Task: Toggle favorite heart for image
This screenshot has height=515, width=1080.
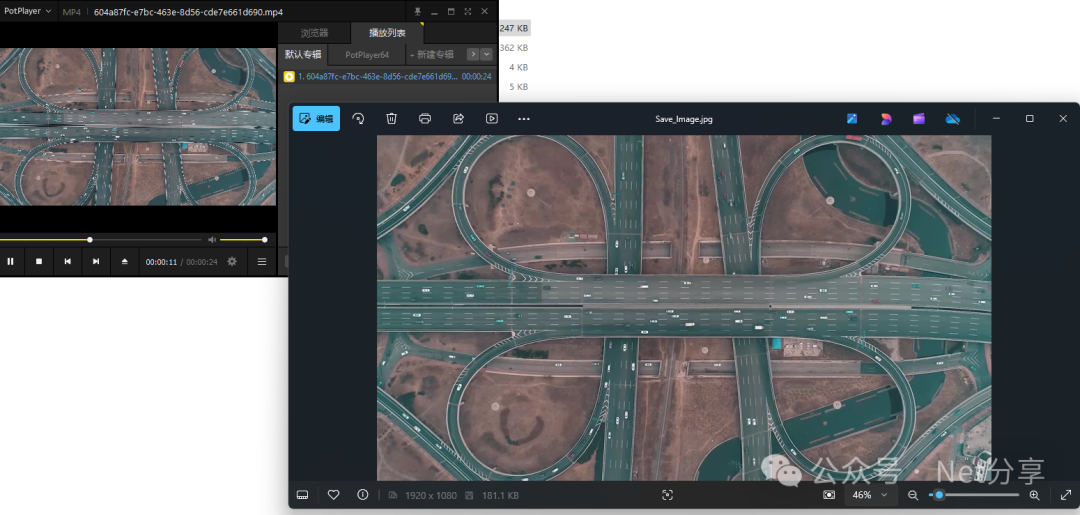Action: 334,495
